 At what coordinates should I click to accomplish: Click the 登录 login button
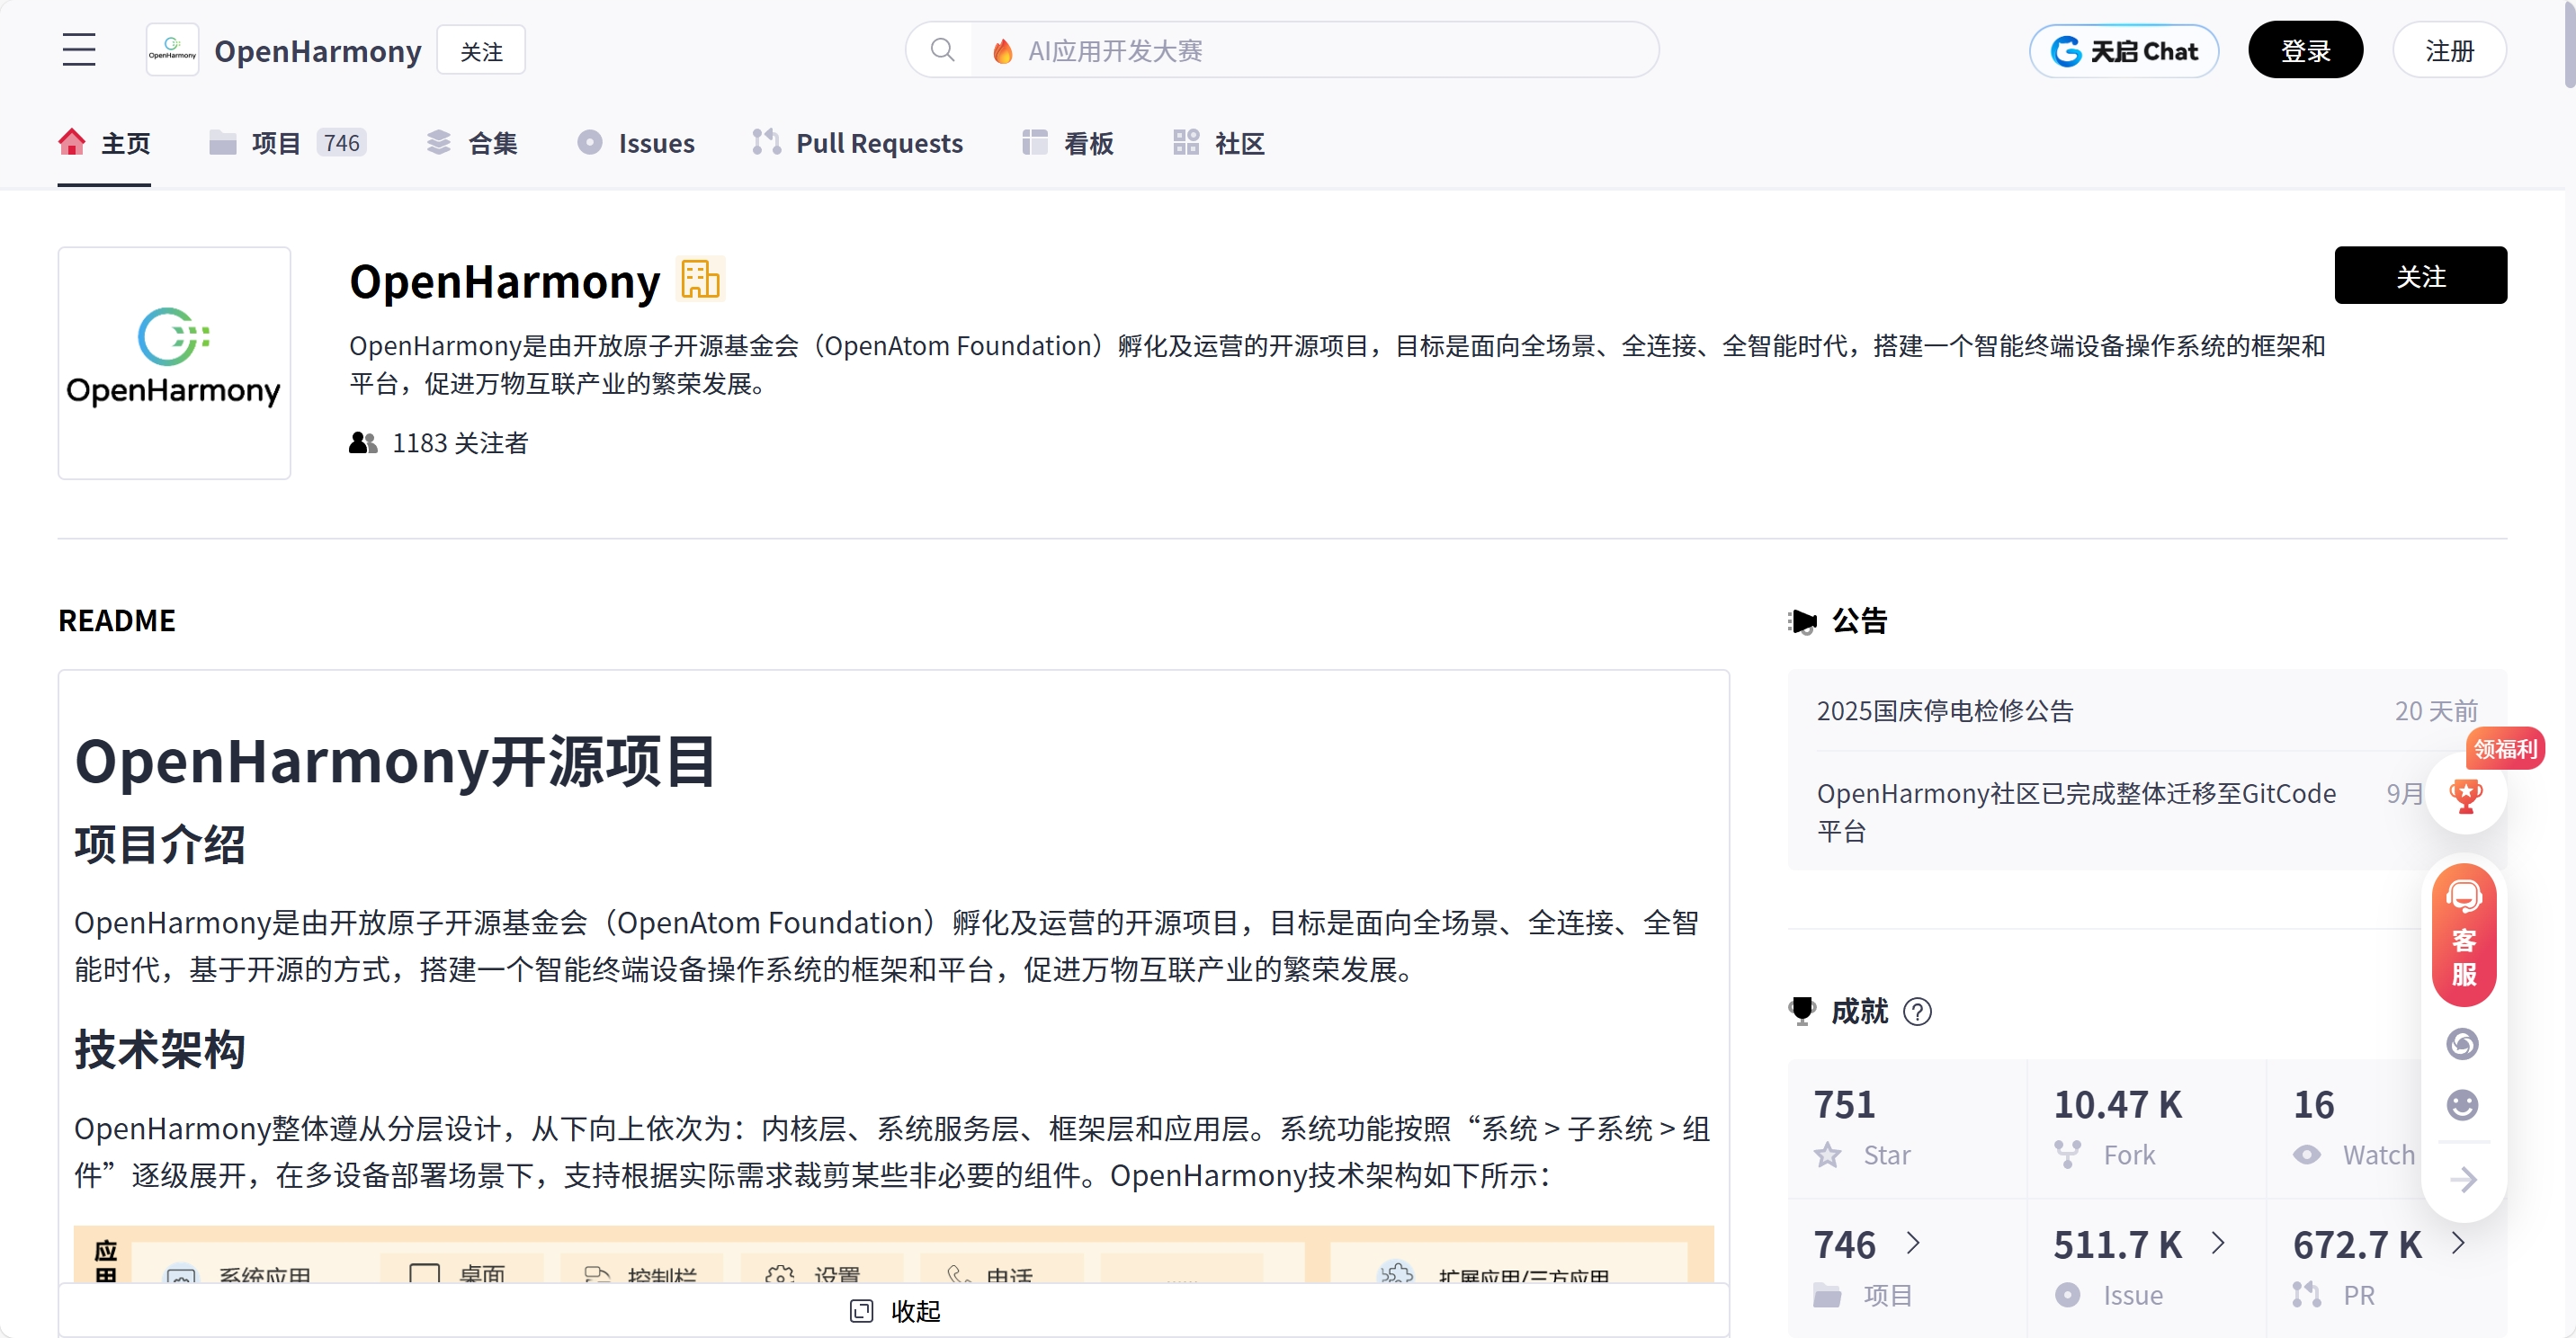2304,51
